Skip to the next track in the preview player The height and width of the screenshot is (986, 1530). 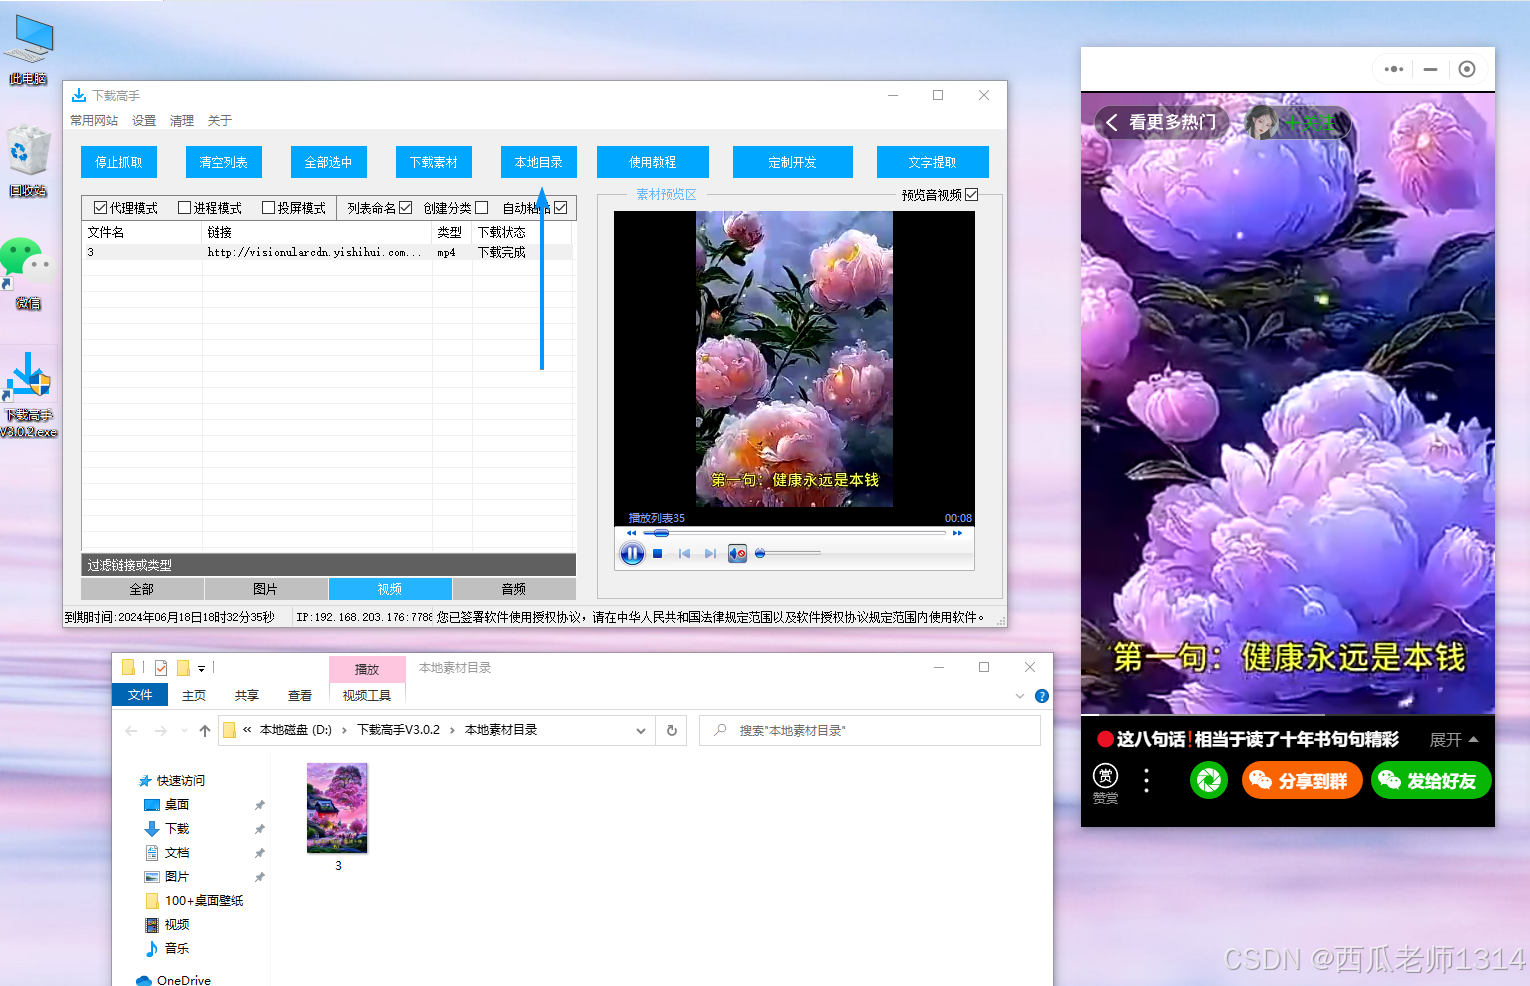(710, 553)
